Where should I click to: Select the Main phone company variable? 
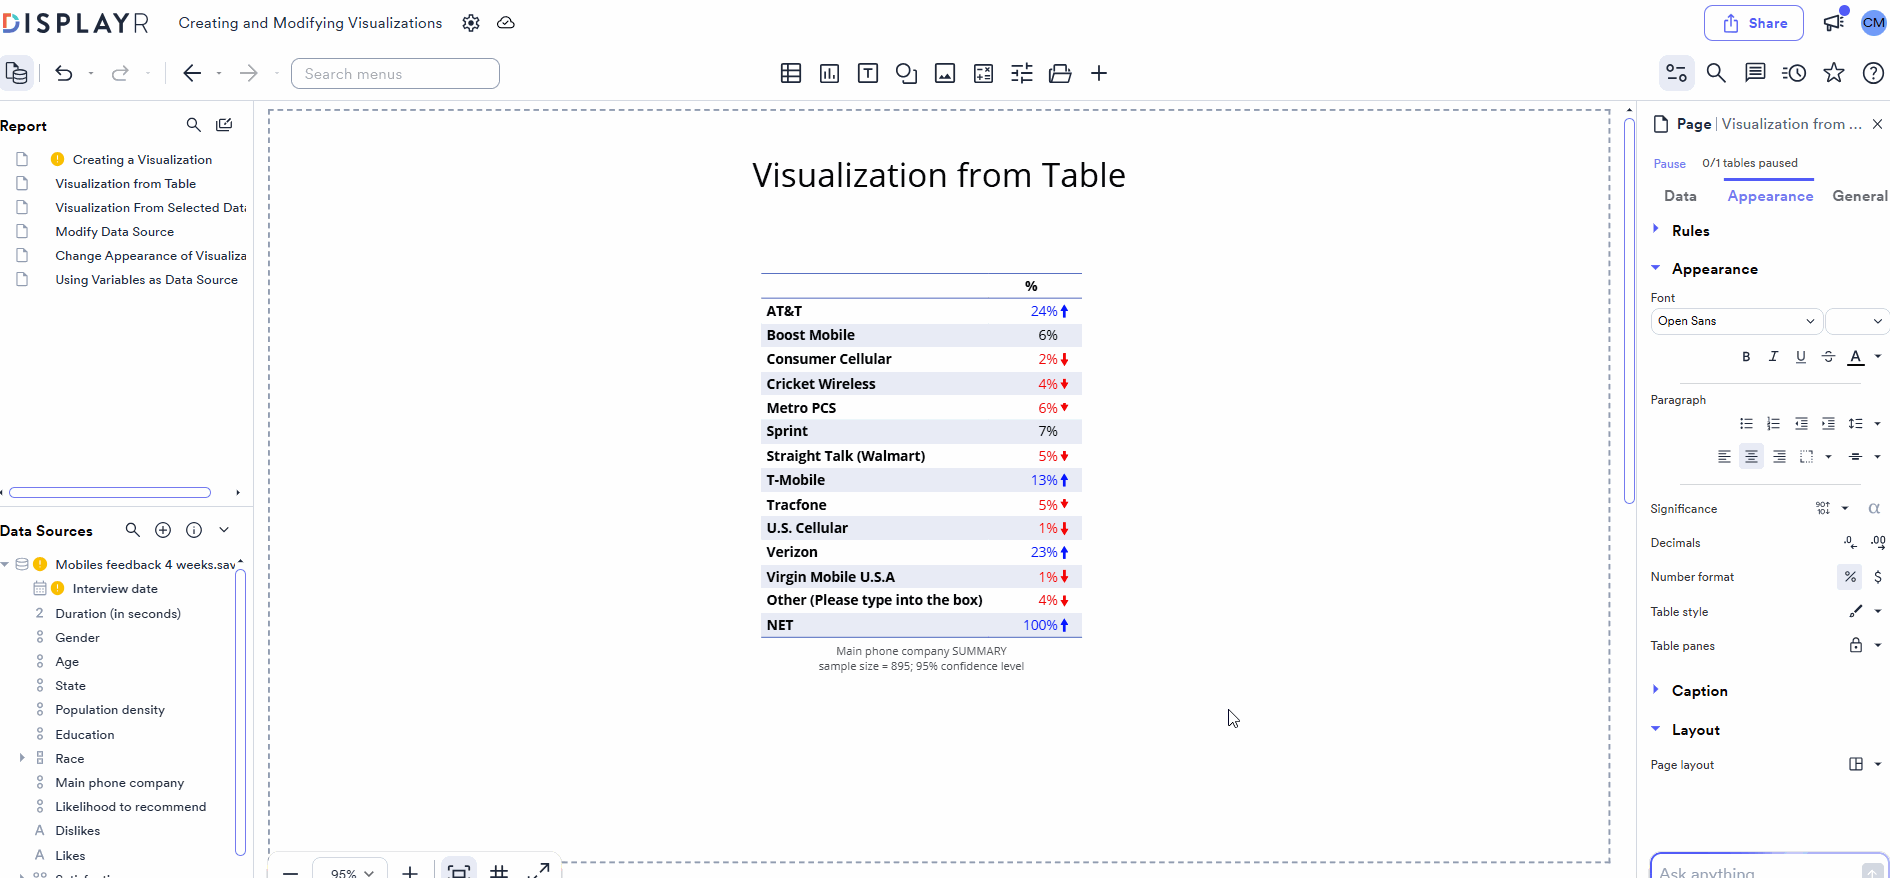[x=120, y=783]
